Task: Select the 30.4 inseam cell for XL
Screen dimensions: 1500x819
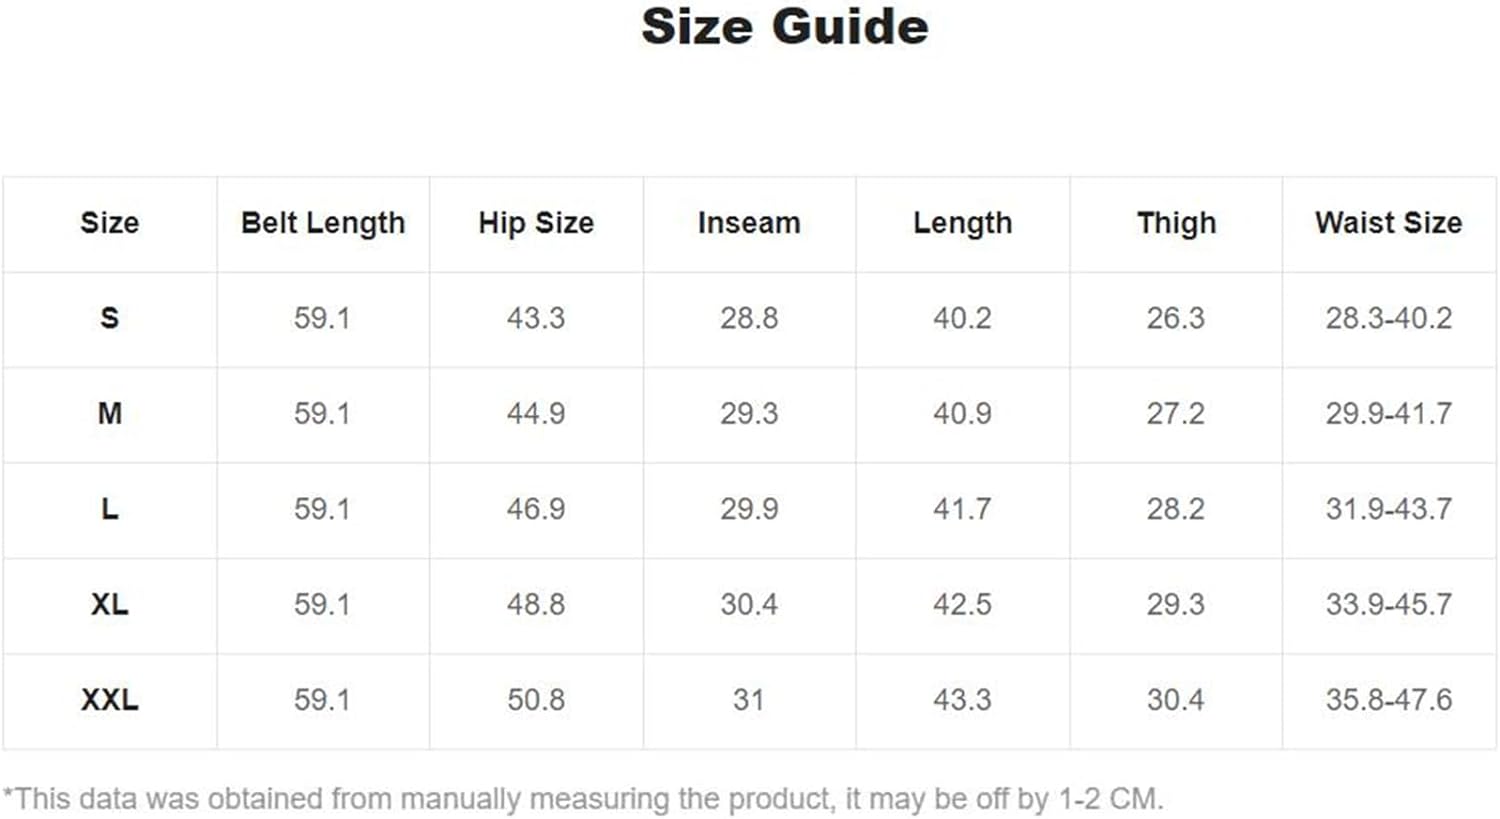Action: tap(749, 604)
